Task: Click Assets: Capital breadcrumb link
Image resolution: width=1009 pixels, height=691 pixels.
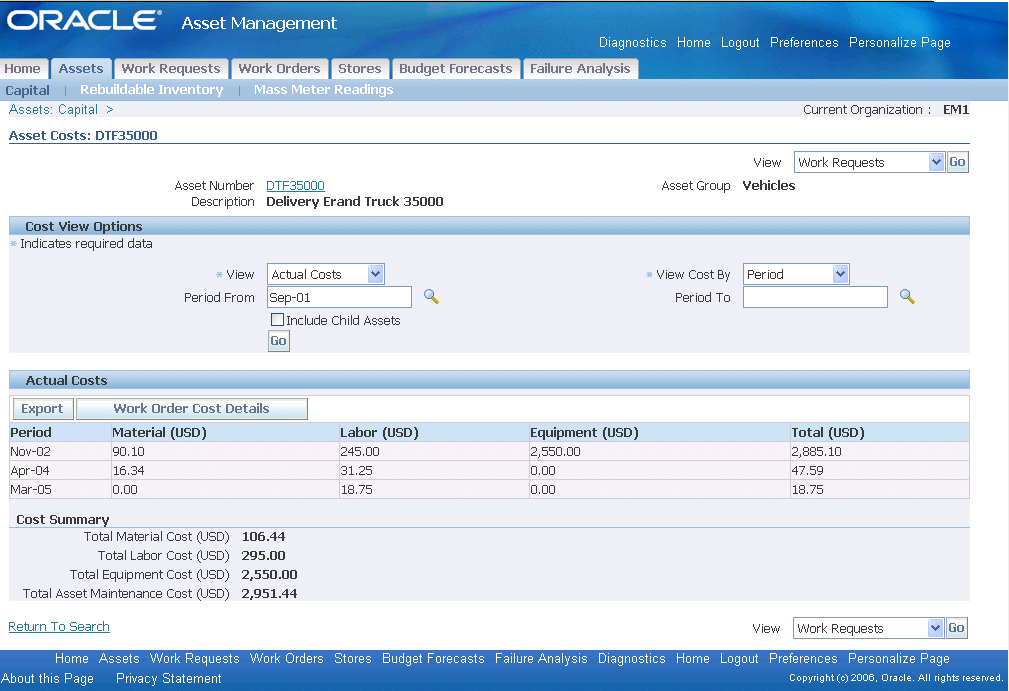Action: coord(53,109)
